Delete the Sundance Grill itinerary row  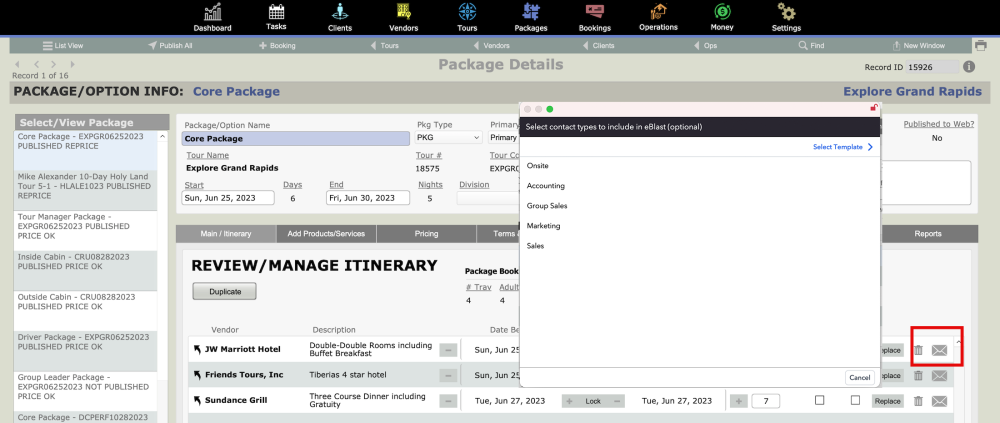point(918,401)
